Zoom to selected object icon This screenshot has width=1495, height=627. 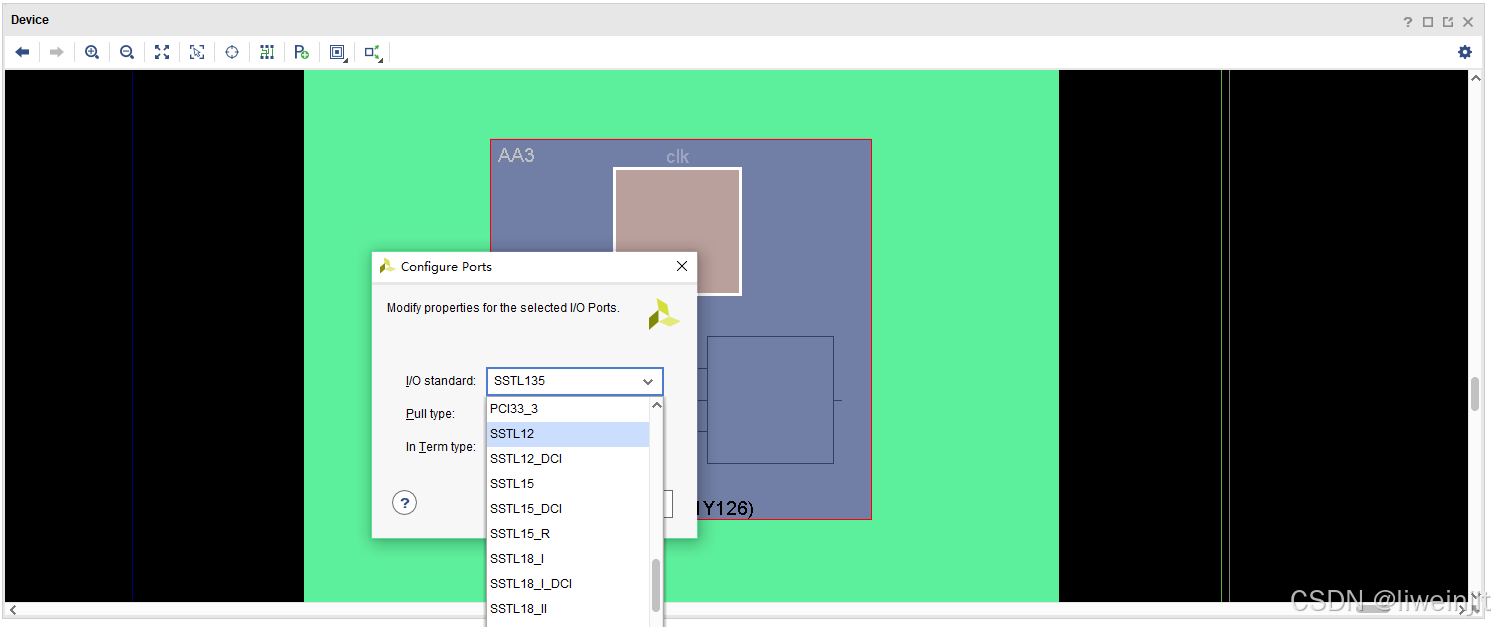point(197,52)
